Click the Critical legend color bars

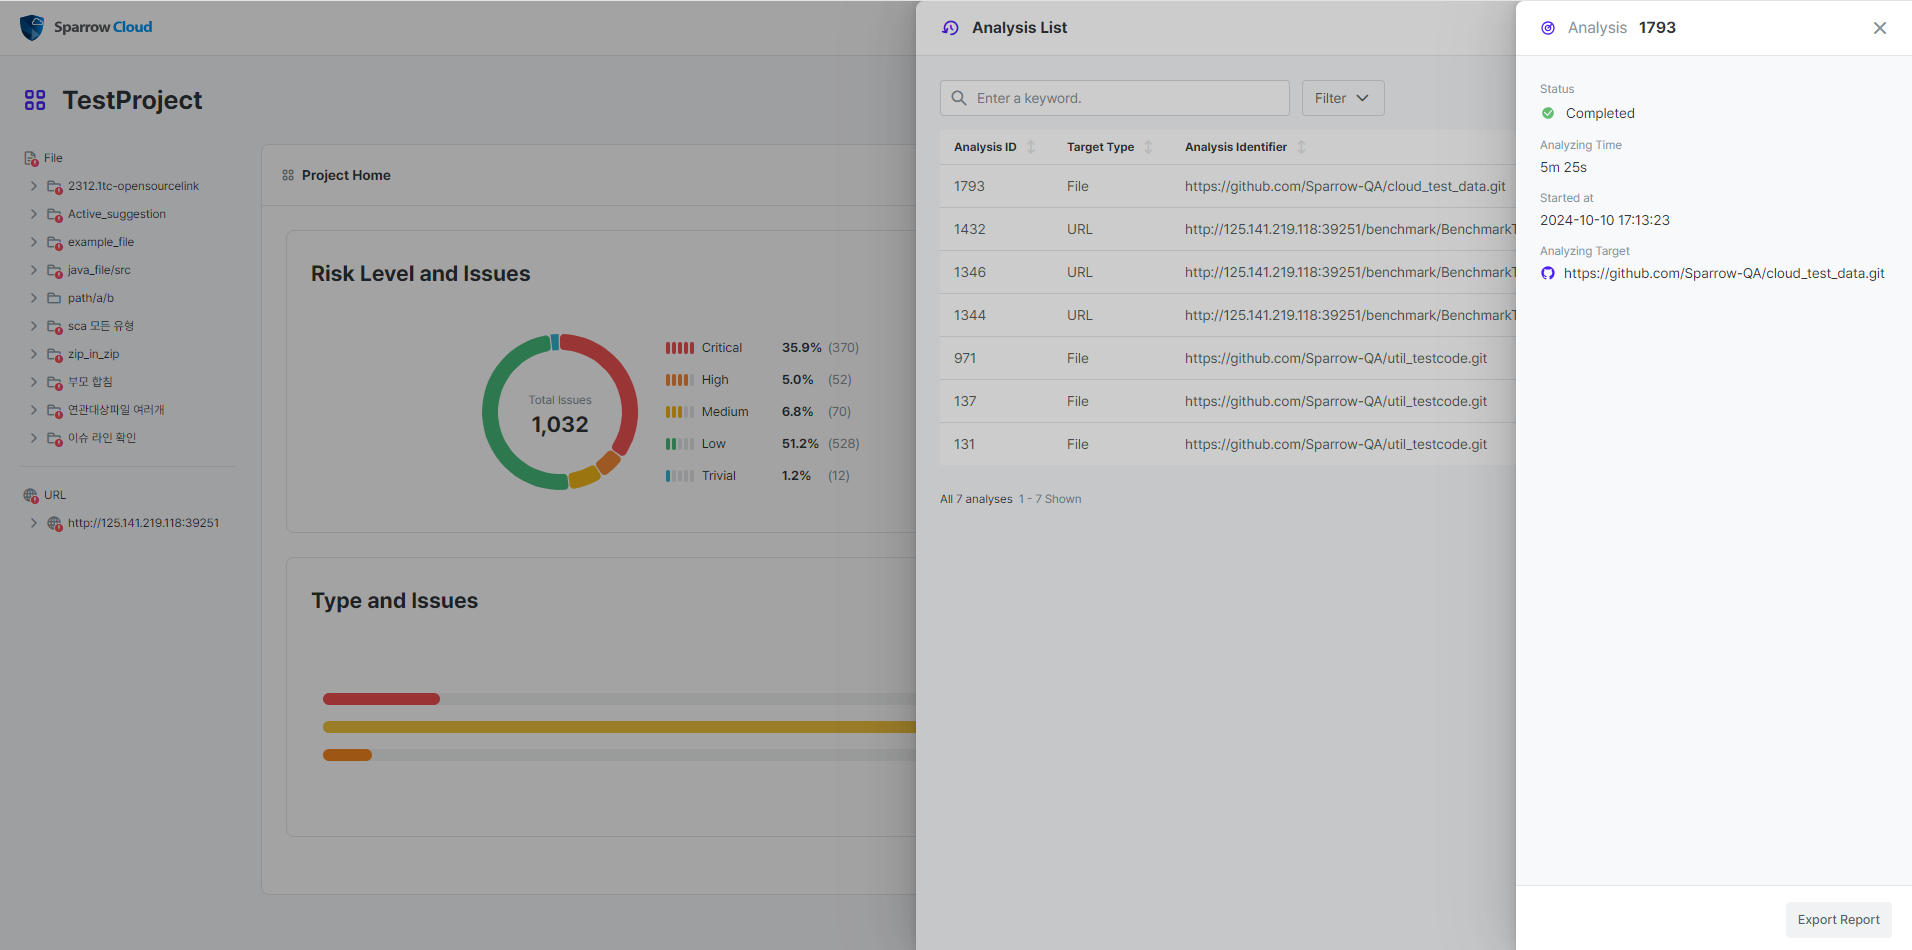click(680, 348)
